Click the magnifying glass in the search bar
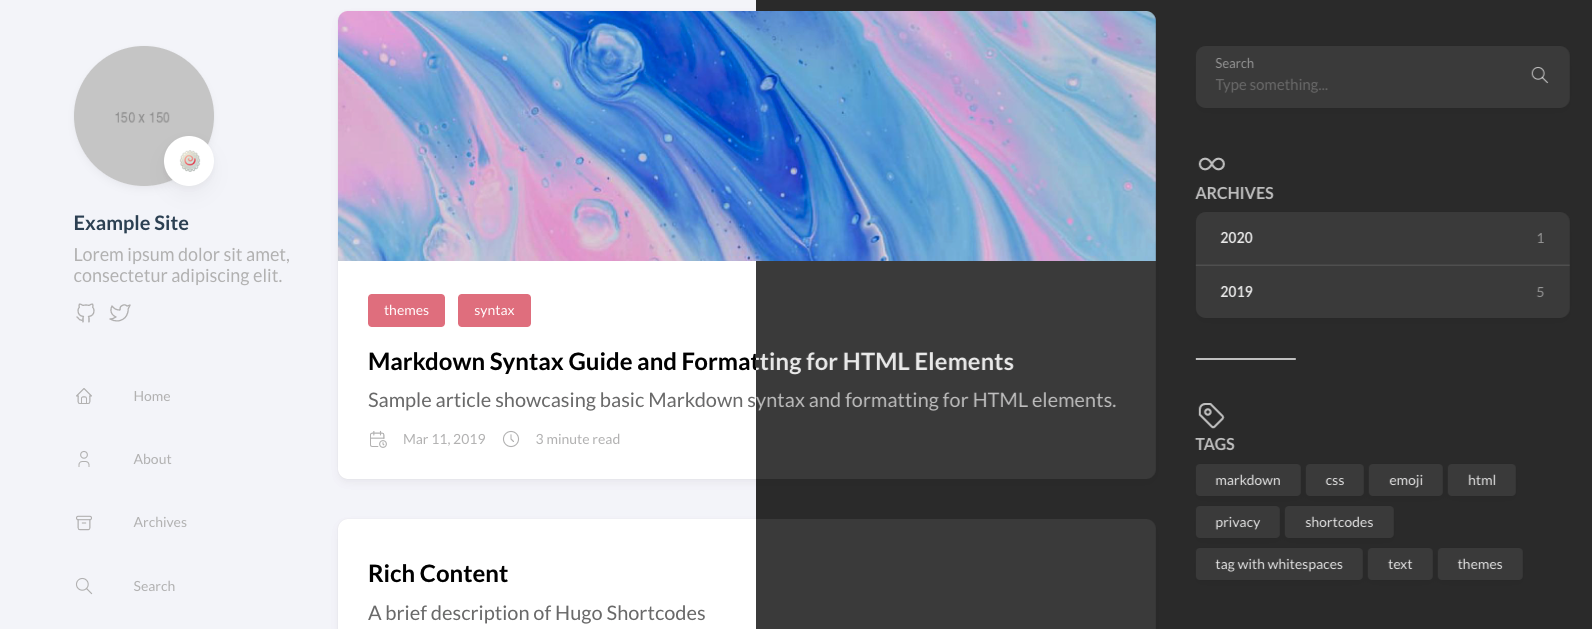 point(1538,74)
